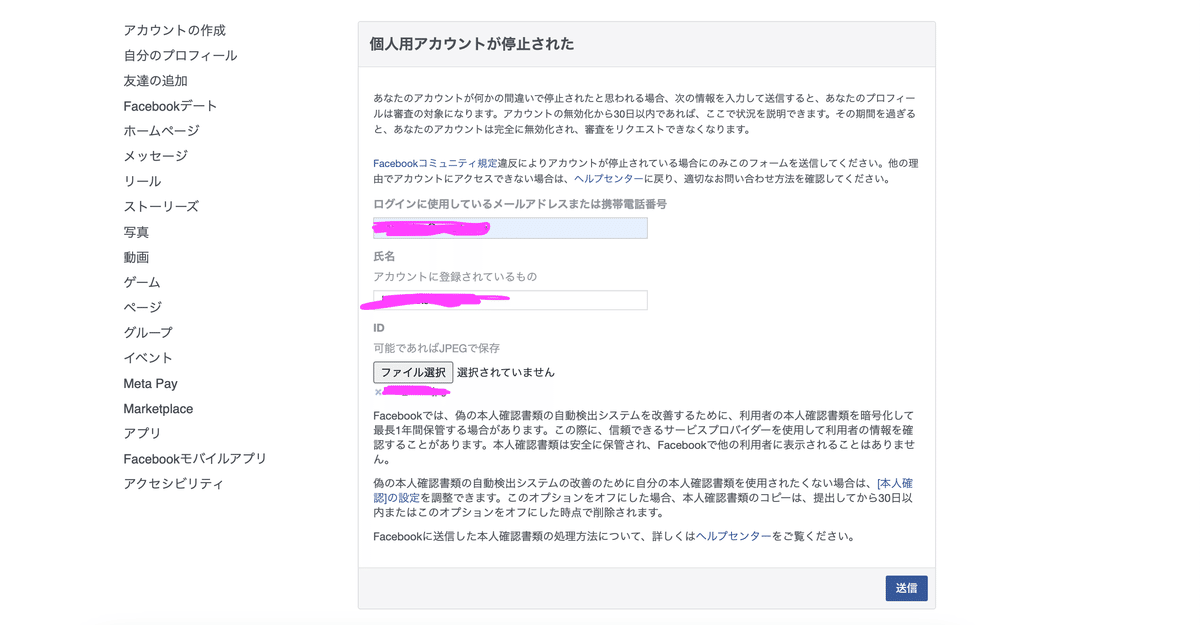Go to the アクセシビリティ topic
Viewport: 1200px width, 625px height.
click(174, 483)
